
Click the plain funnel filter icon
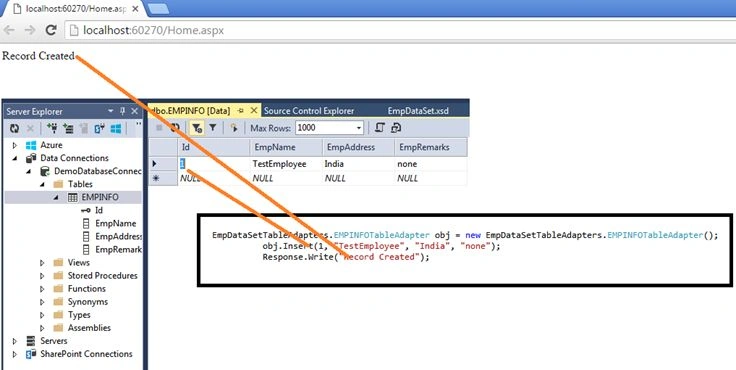coord(213,127)
